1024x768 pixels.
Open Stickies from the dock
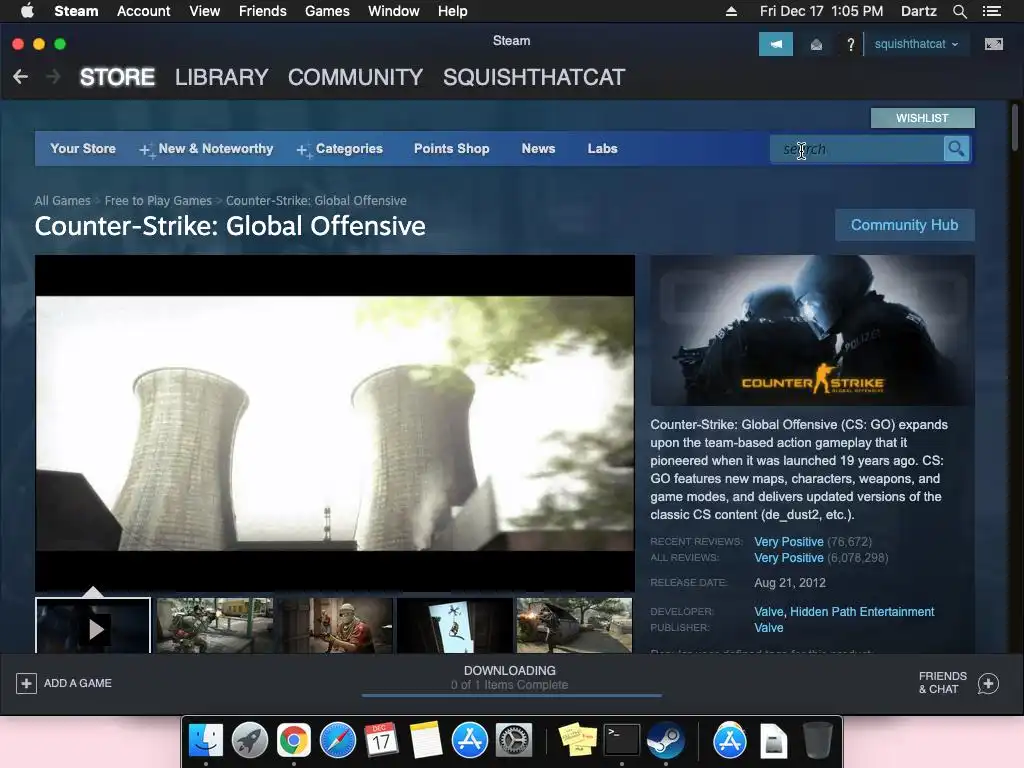[577, 741]
